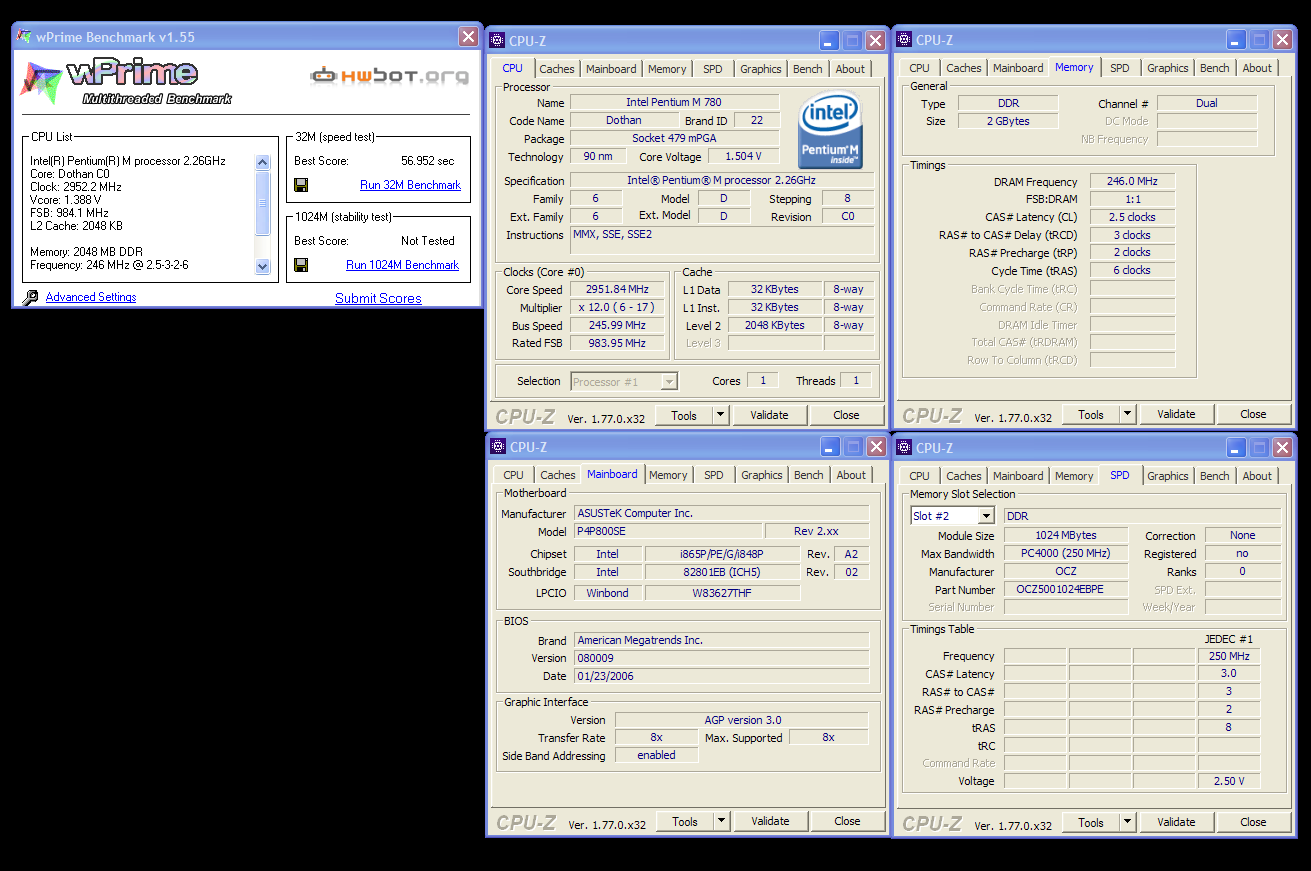This screenshot has width=1311, height=871.
Task: Click the BIOS date 01/23/2006 field
Action: 720,676
